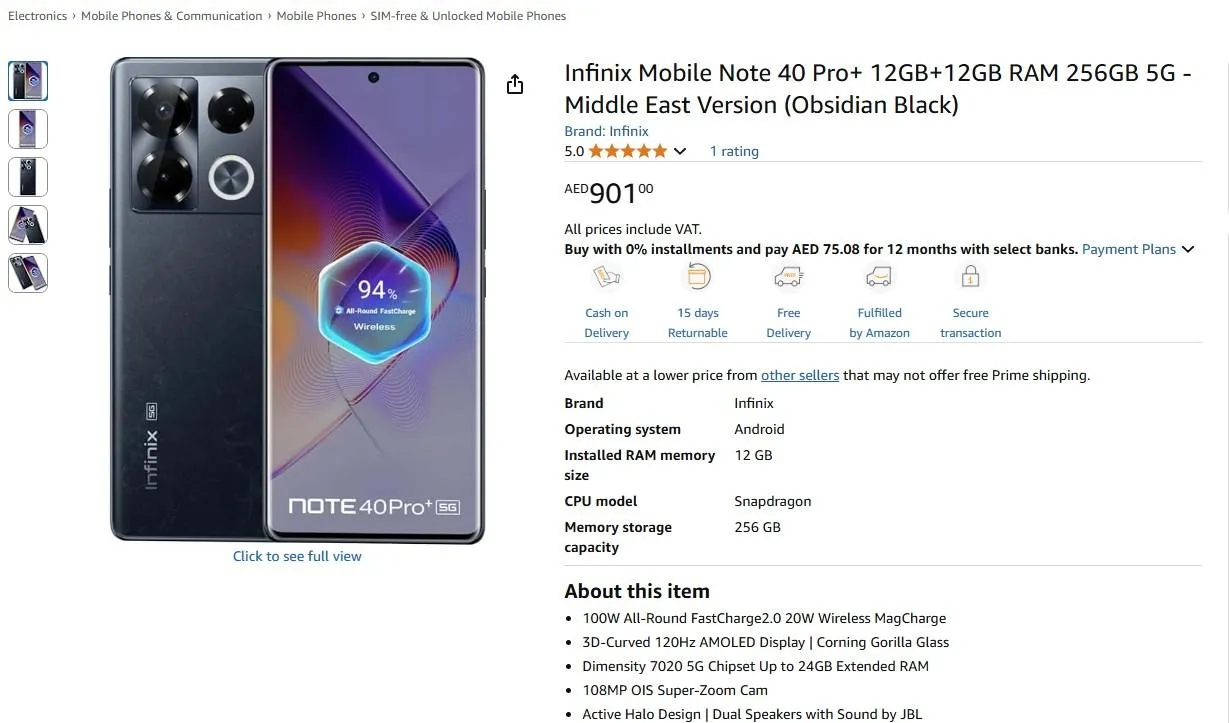
Task: Open the 1 rating reviews link
Action: pos(734,150)
